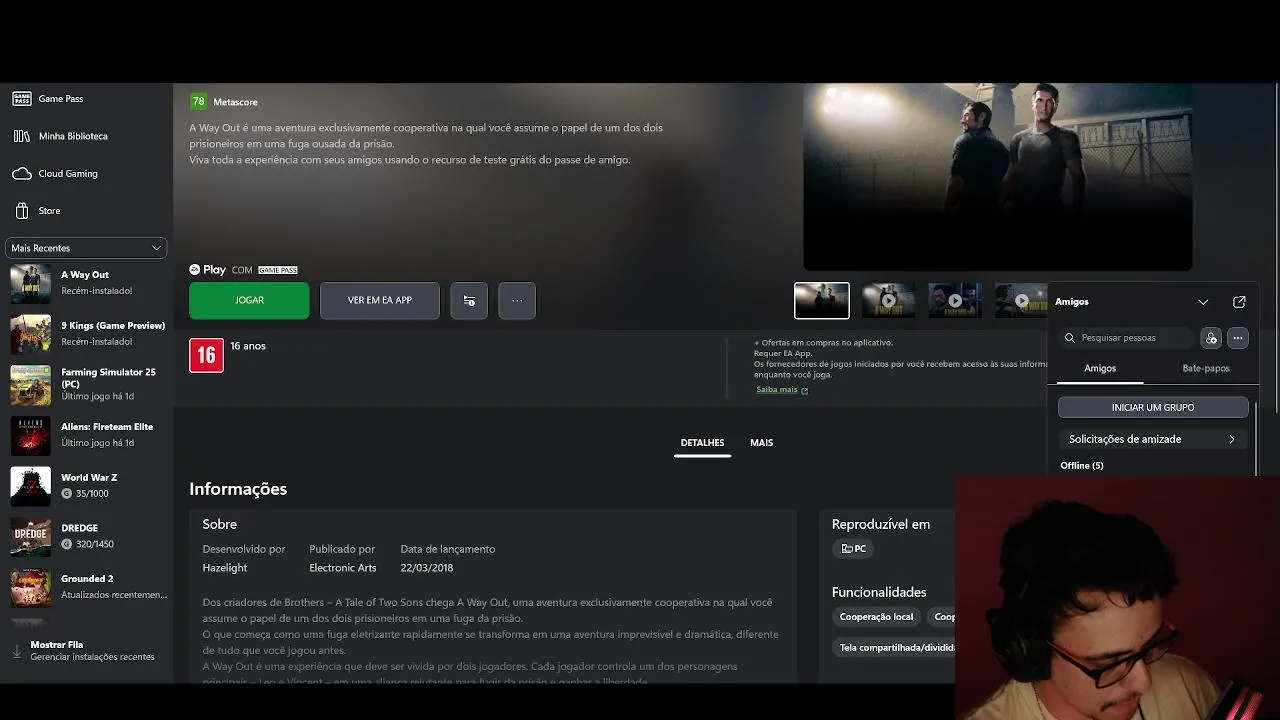Click VER EM EA APP button
This screenshot has width=1280, height=720.
[x=380, y=300]
